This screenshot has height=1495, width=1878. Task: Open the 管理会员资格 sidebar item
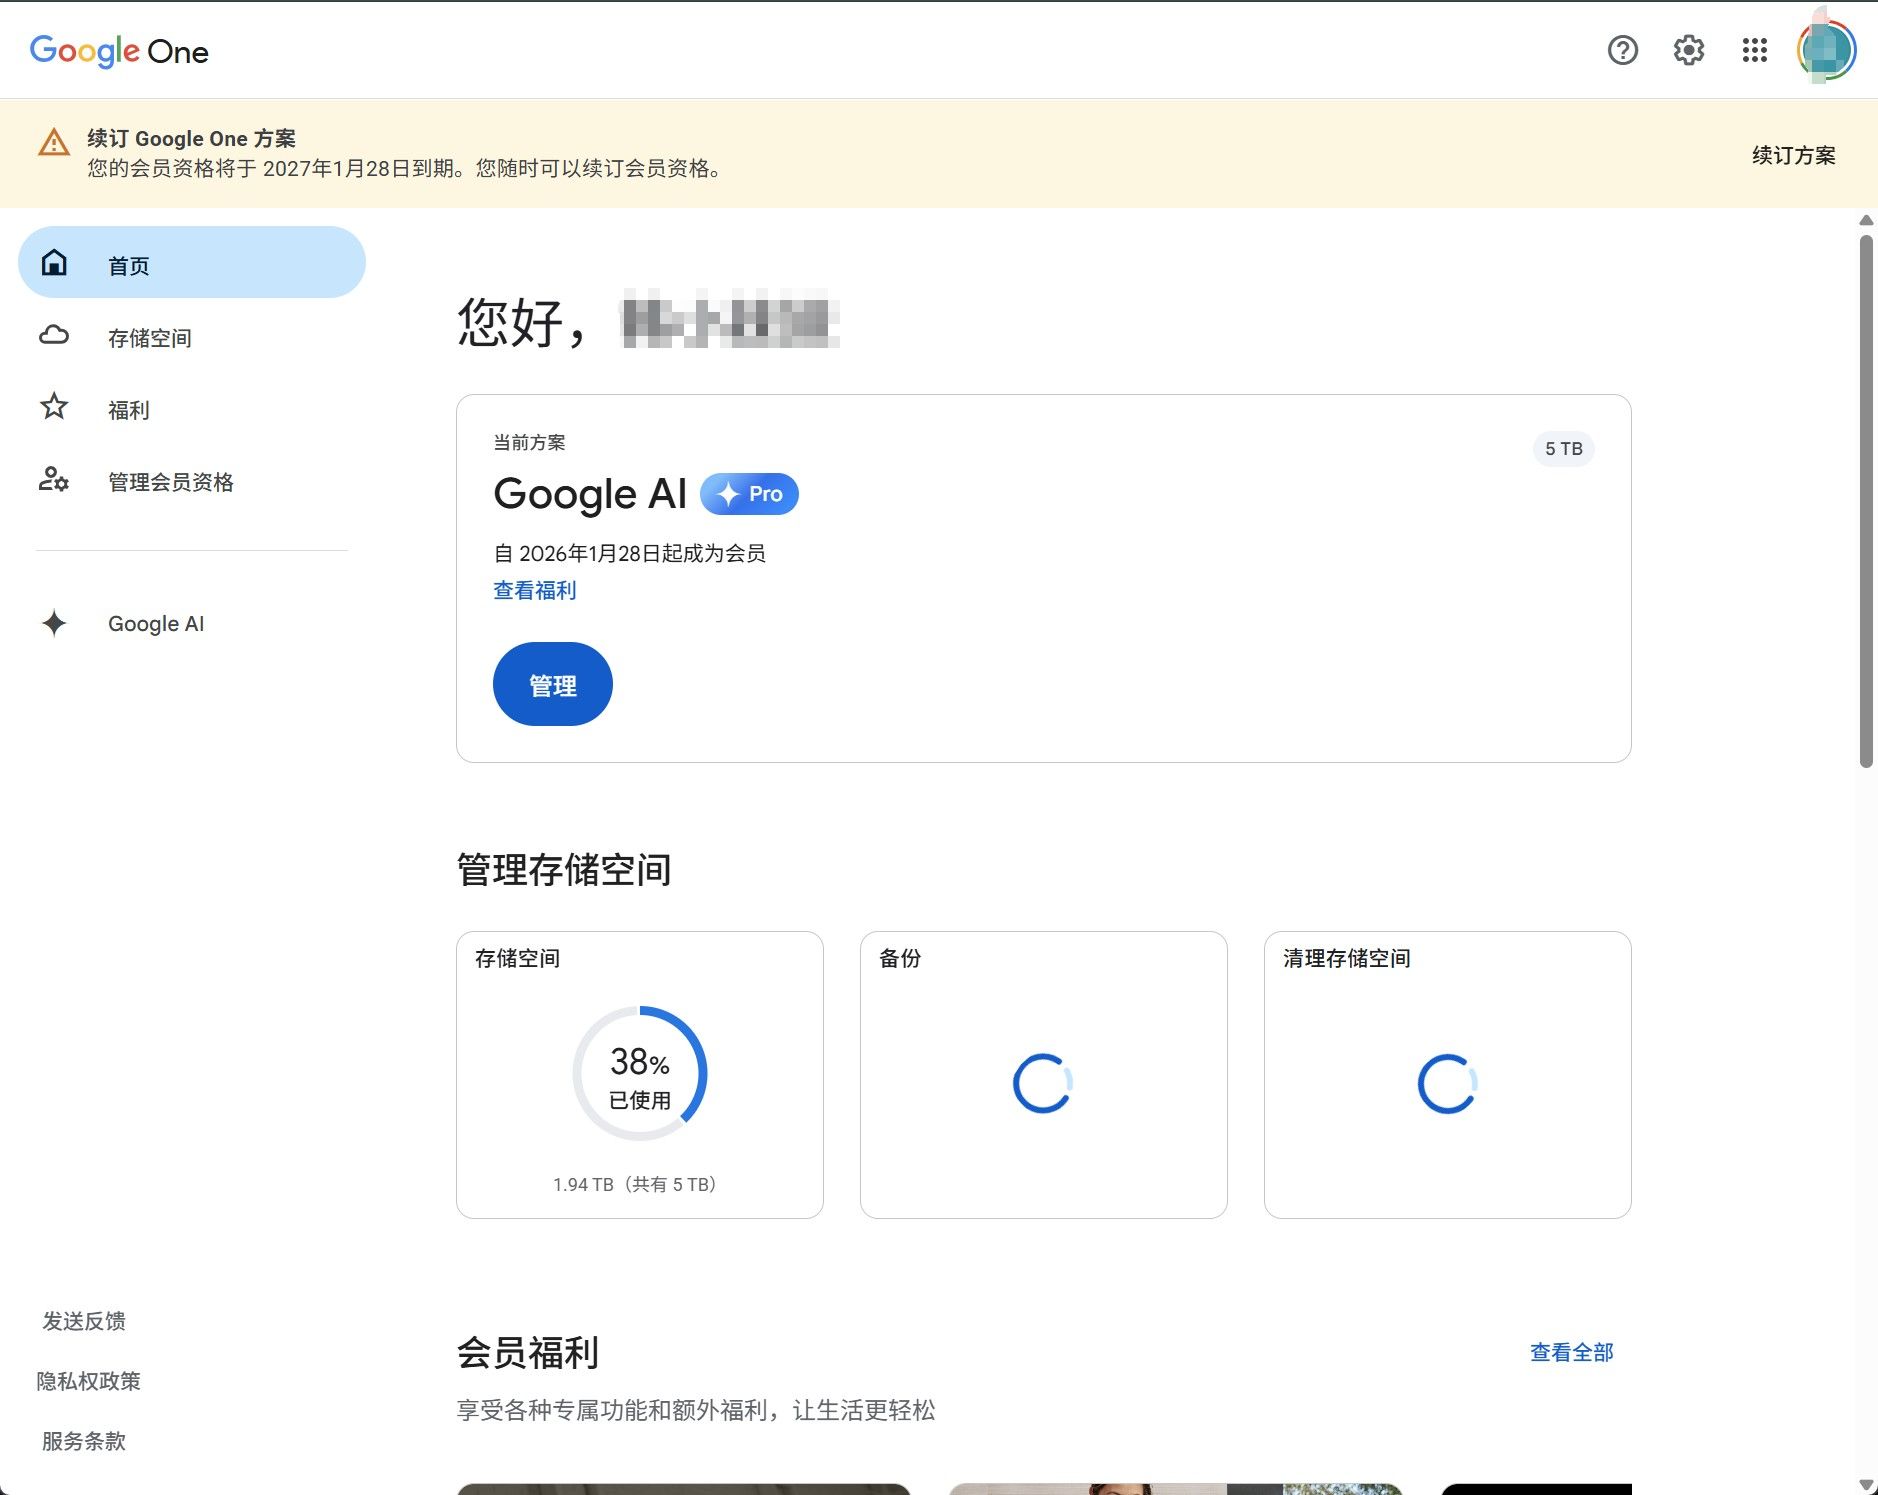pyautogui.click(x=192, y=481)
